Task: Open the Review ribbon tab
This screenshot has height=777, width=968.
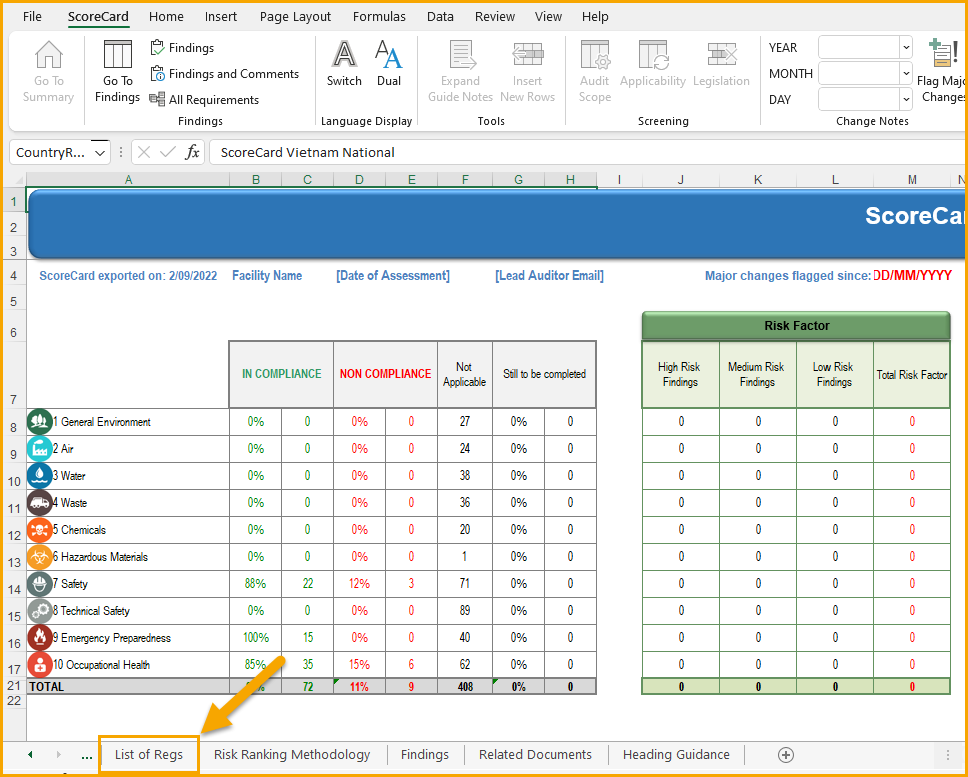Action: click(x=494, y=17)
